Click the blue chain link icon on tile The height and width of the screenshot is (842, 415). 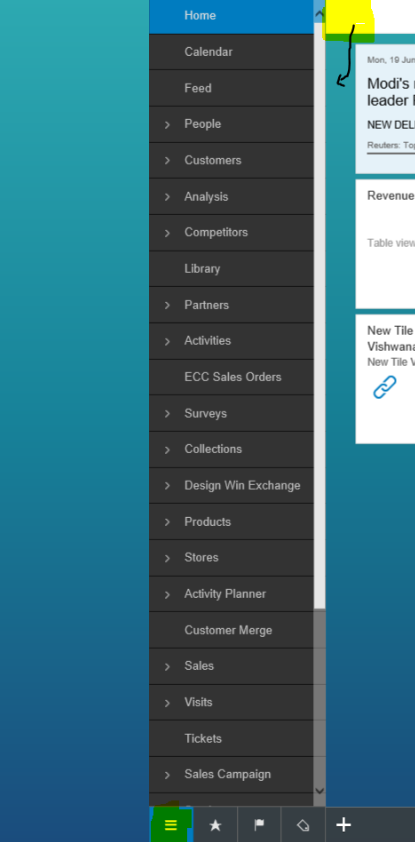point(385,387)
